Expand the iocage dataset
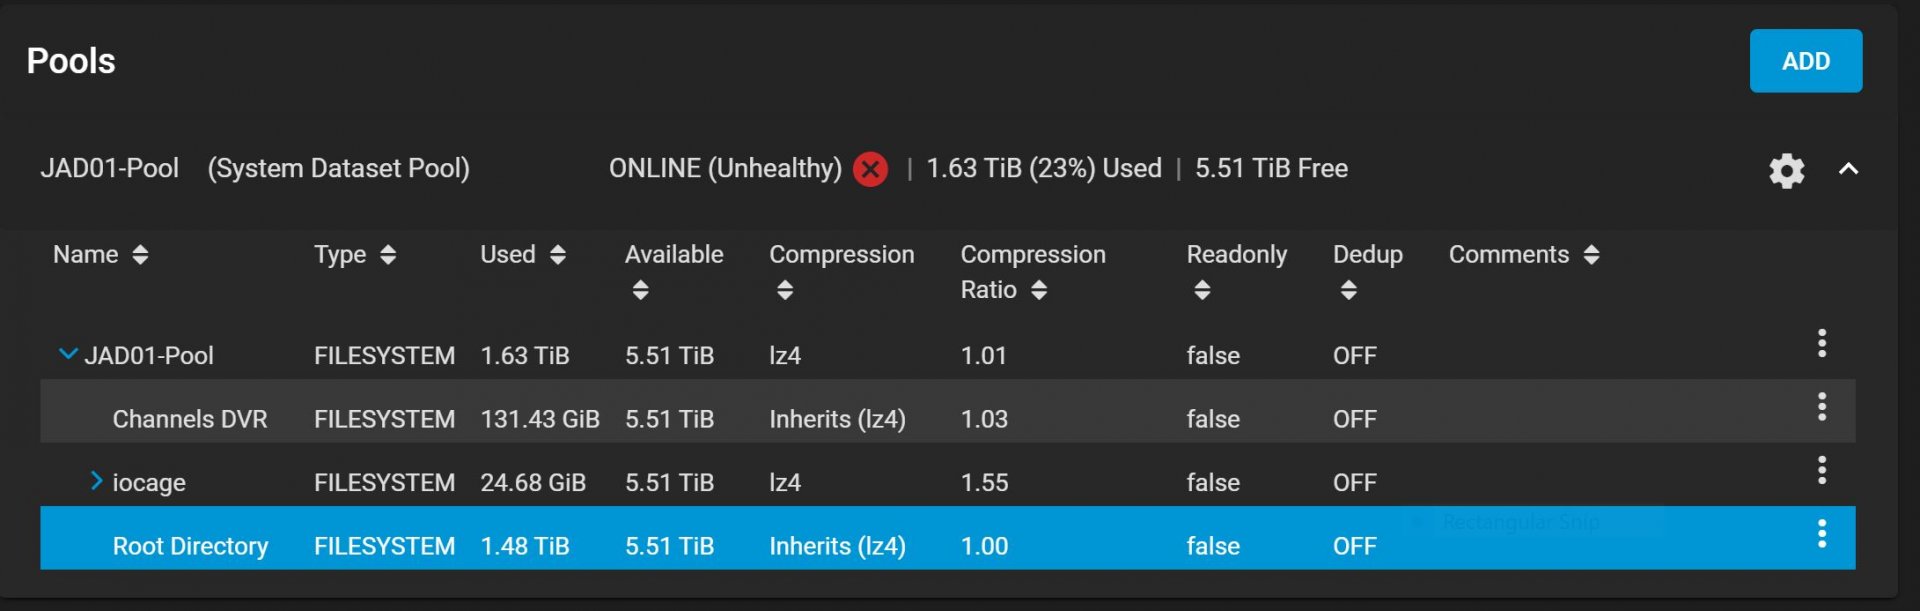The width and height of the screenshot is (1920, 611). [x=96, y=481]
